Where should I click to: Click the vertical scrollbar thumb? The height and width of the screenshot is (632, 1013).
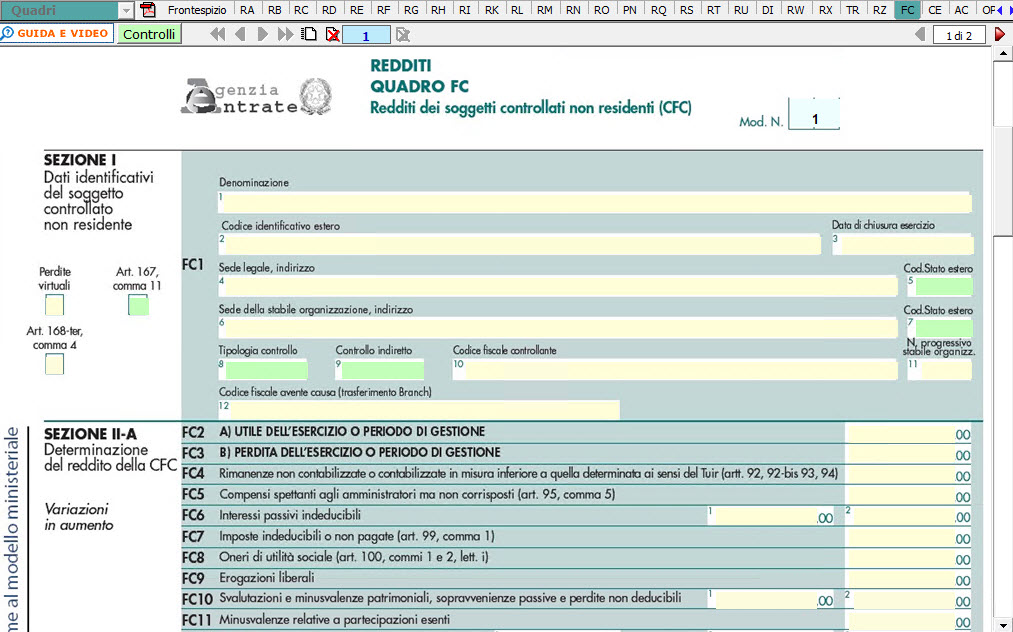click(x=1003, y=181)
